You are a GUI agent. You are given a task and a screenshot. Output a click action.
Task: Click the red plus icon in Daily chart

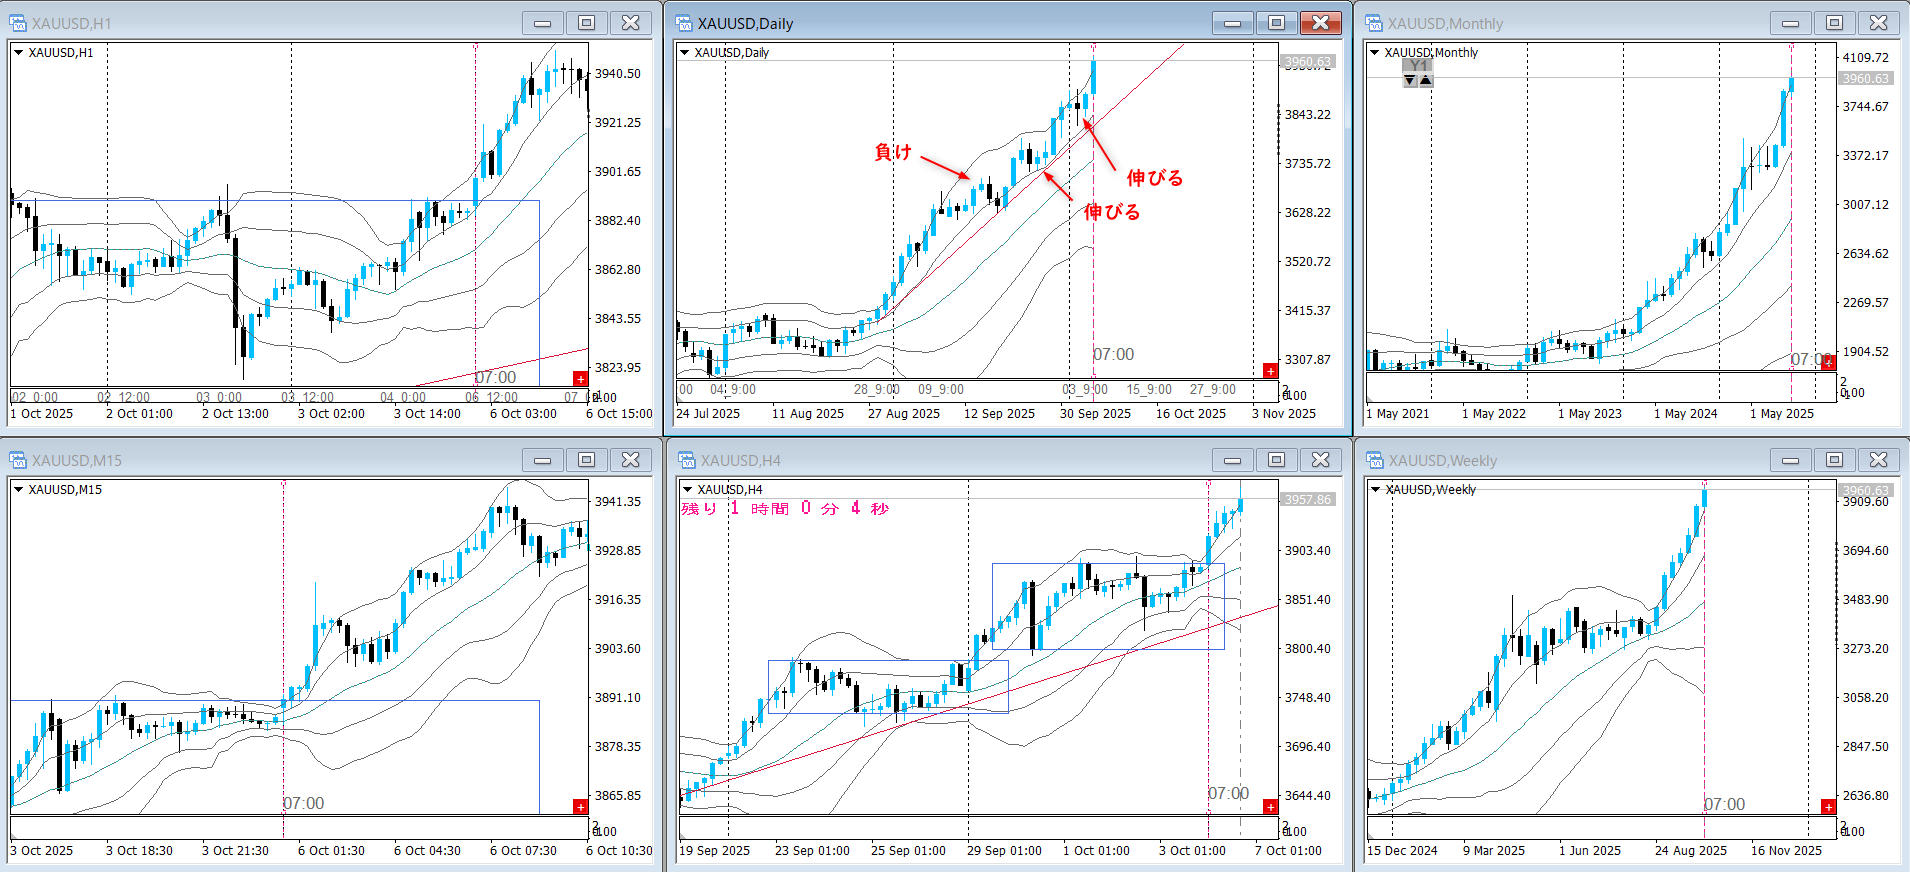click(x=1270, y=371)
